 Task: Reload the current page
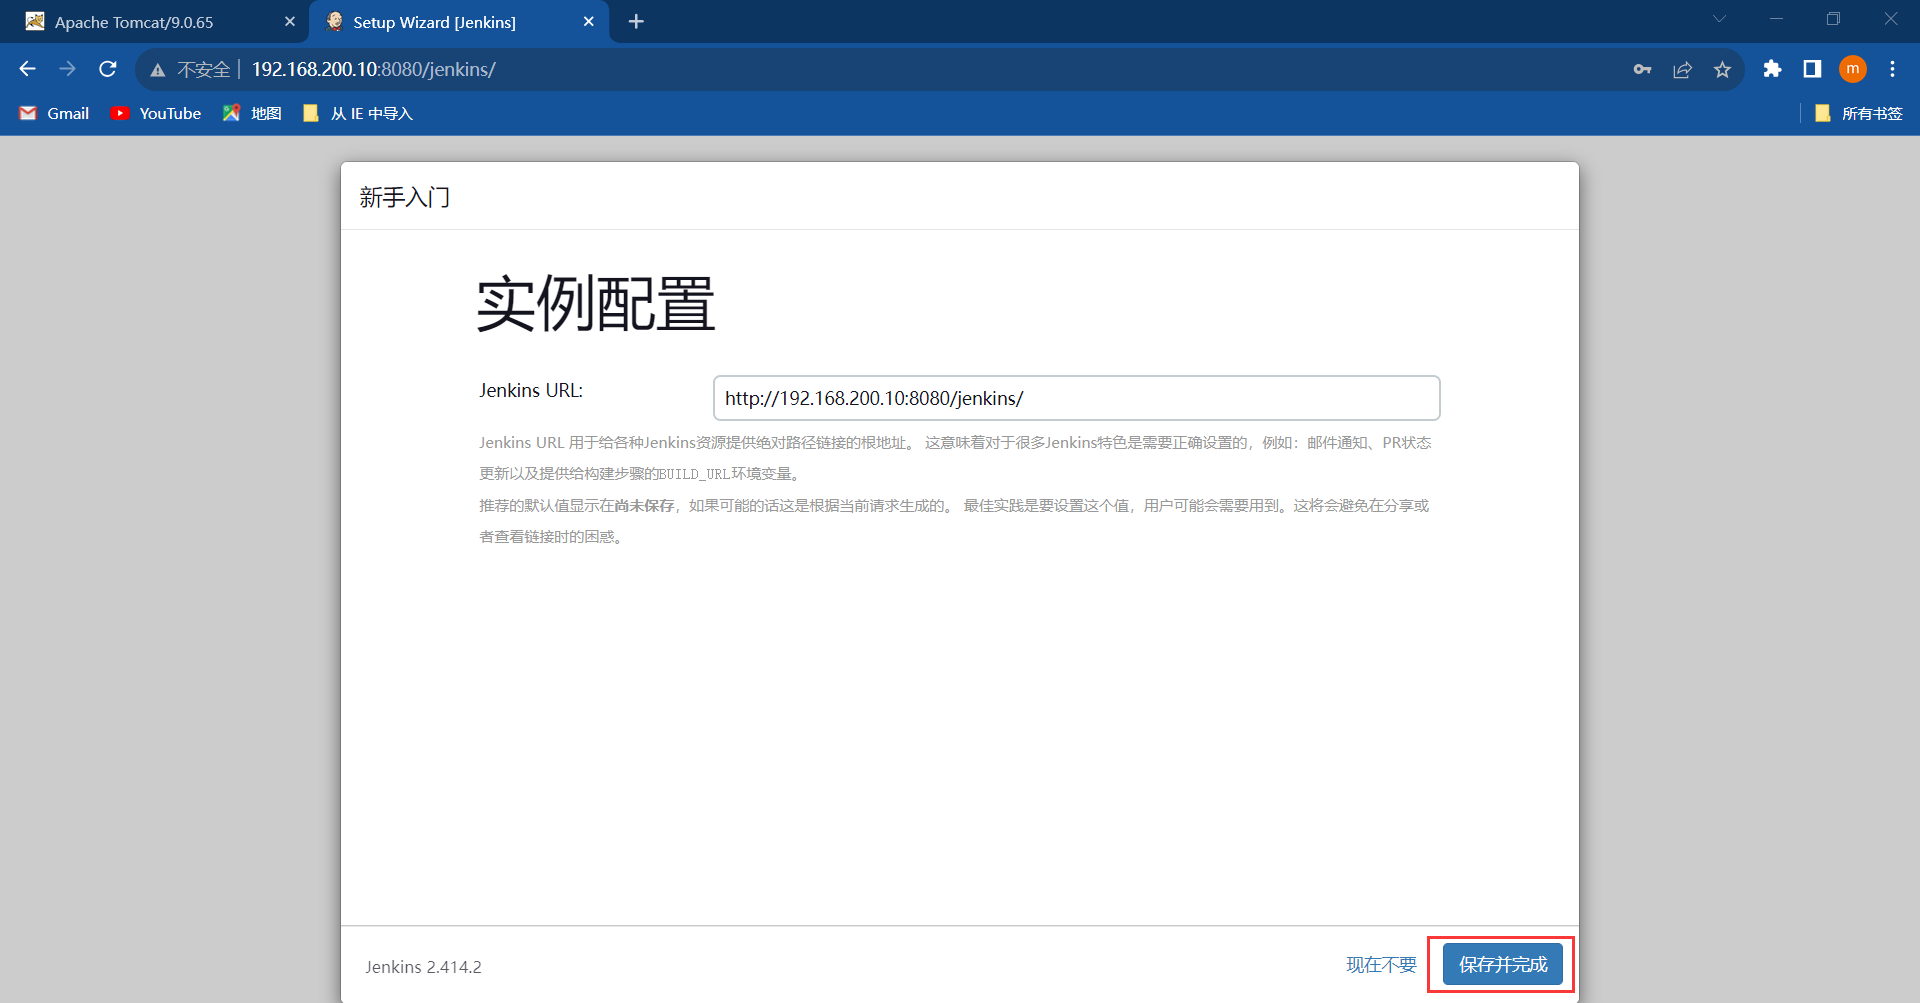[108, 69]
